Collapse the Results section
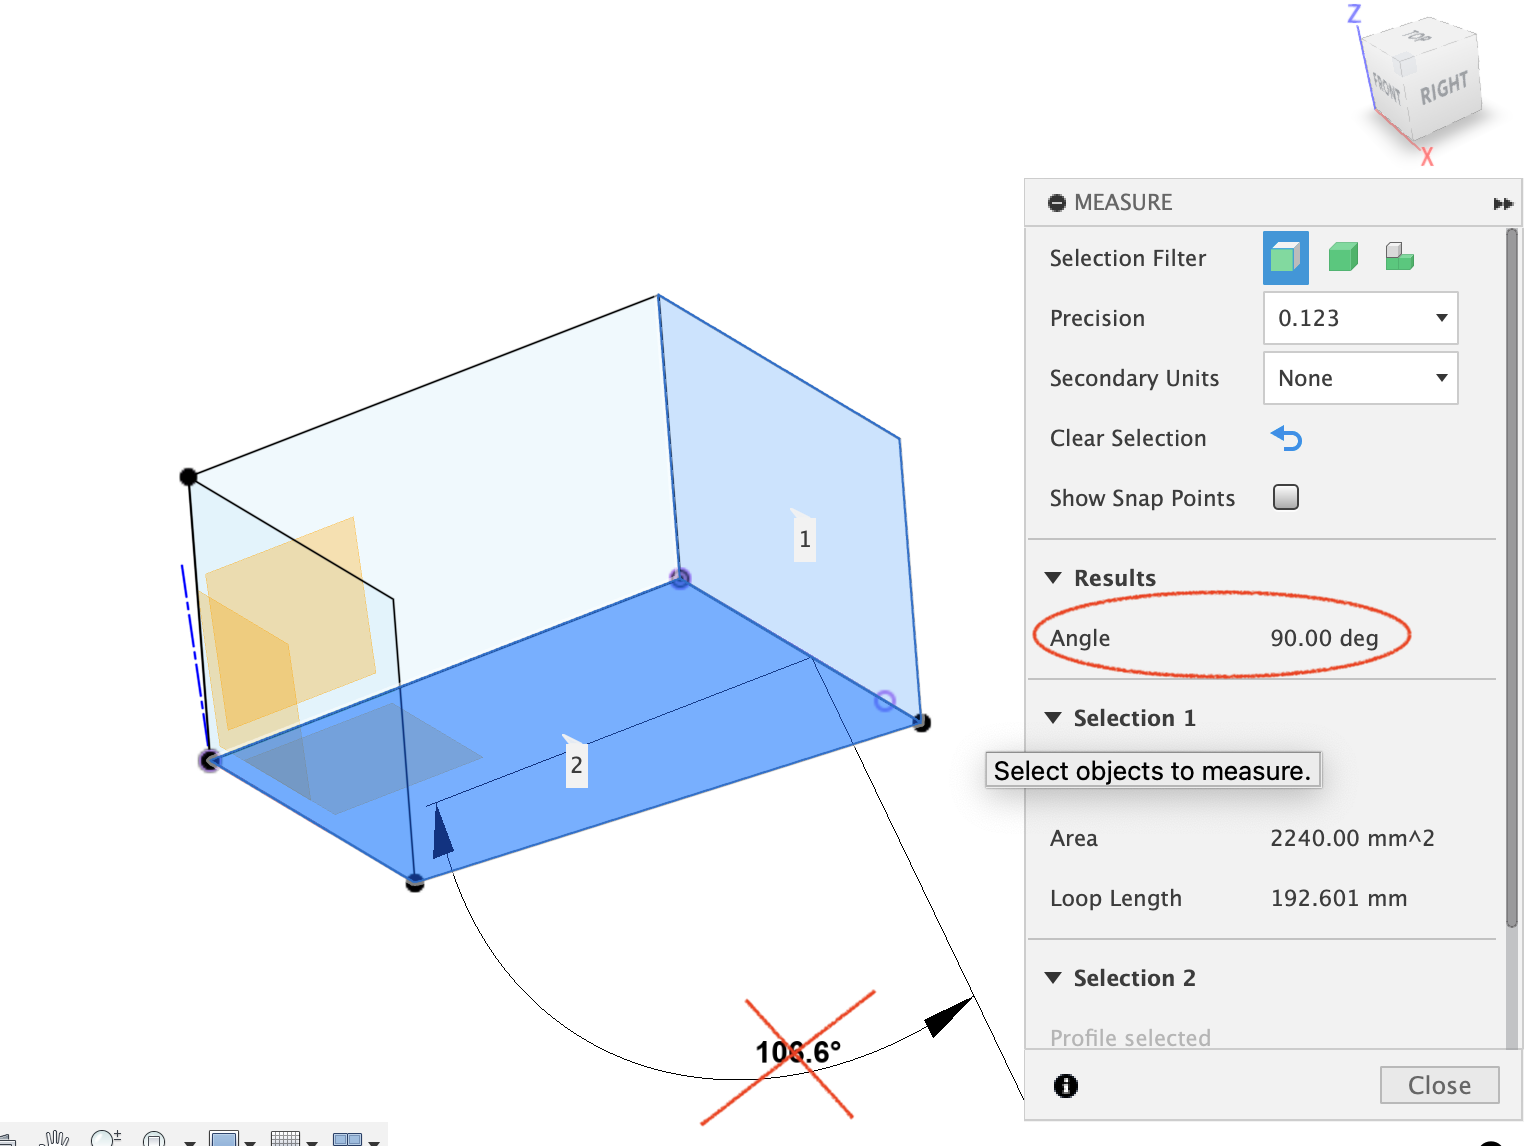The height and width of the screenshot is (1146, 1530). tap(1053, 577)
